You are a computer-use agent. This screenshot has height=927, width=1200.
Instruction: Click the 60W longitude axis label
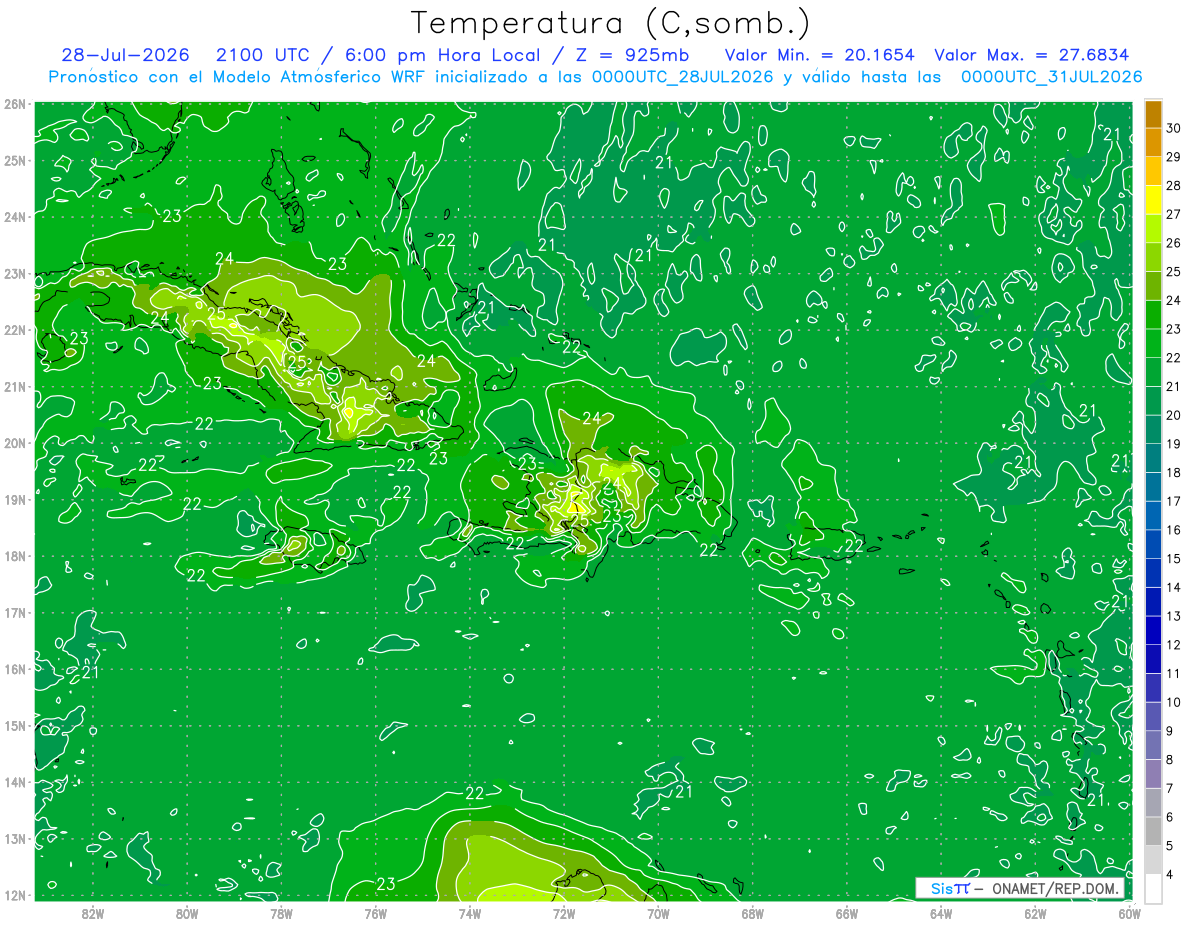1130,912
